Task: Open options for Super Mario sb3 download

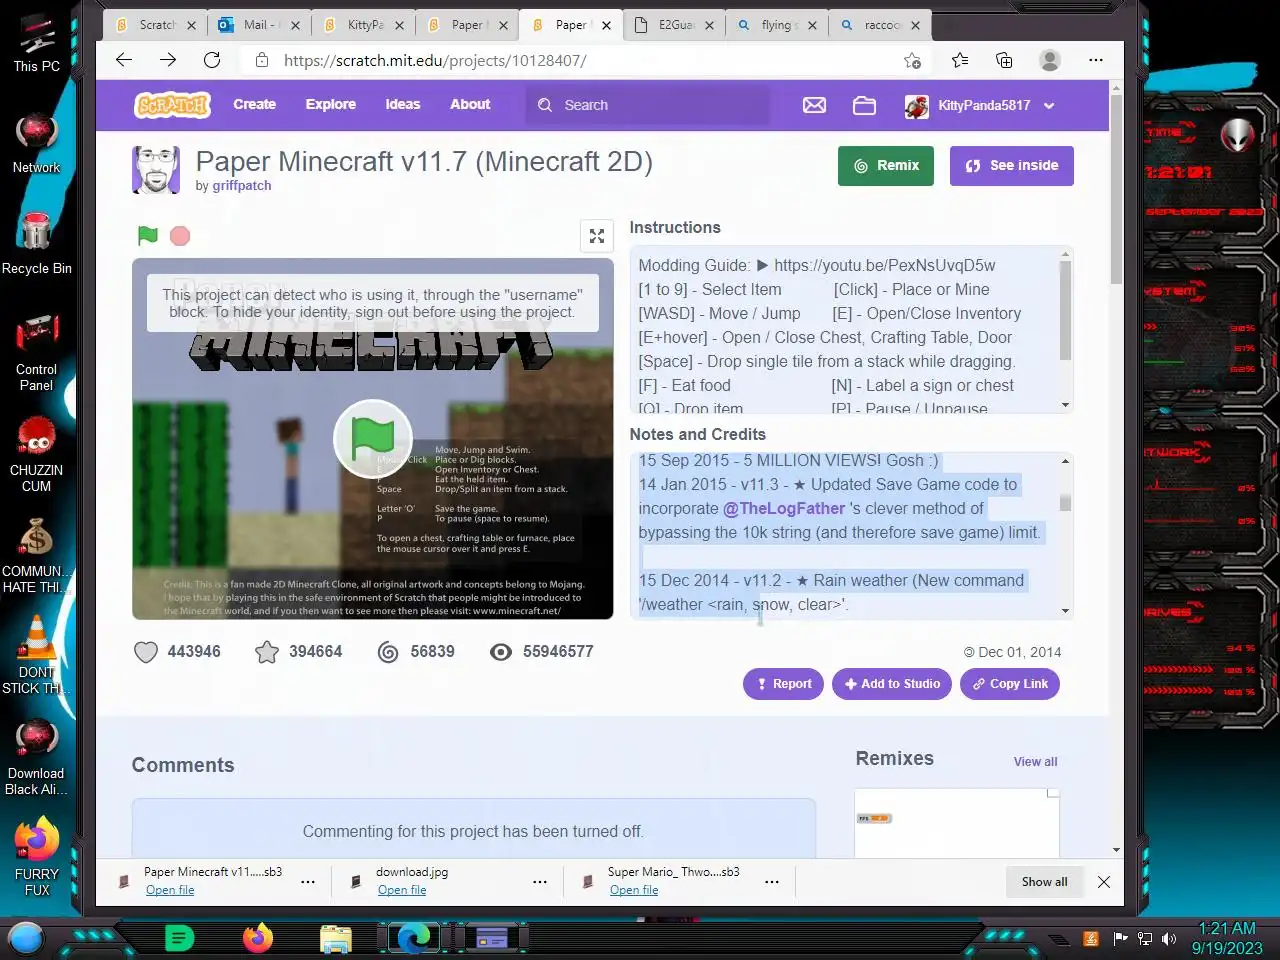Action: point(772,882)
